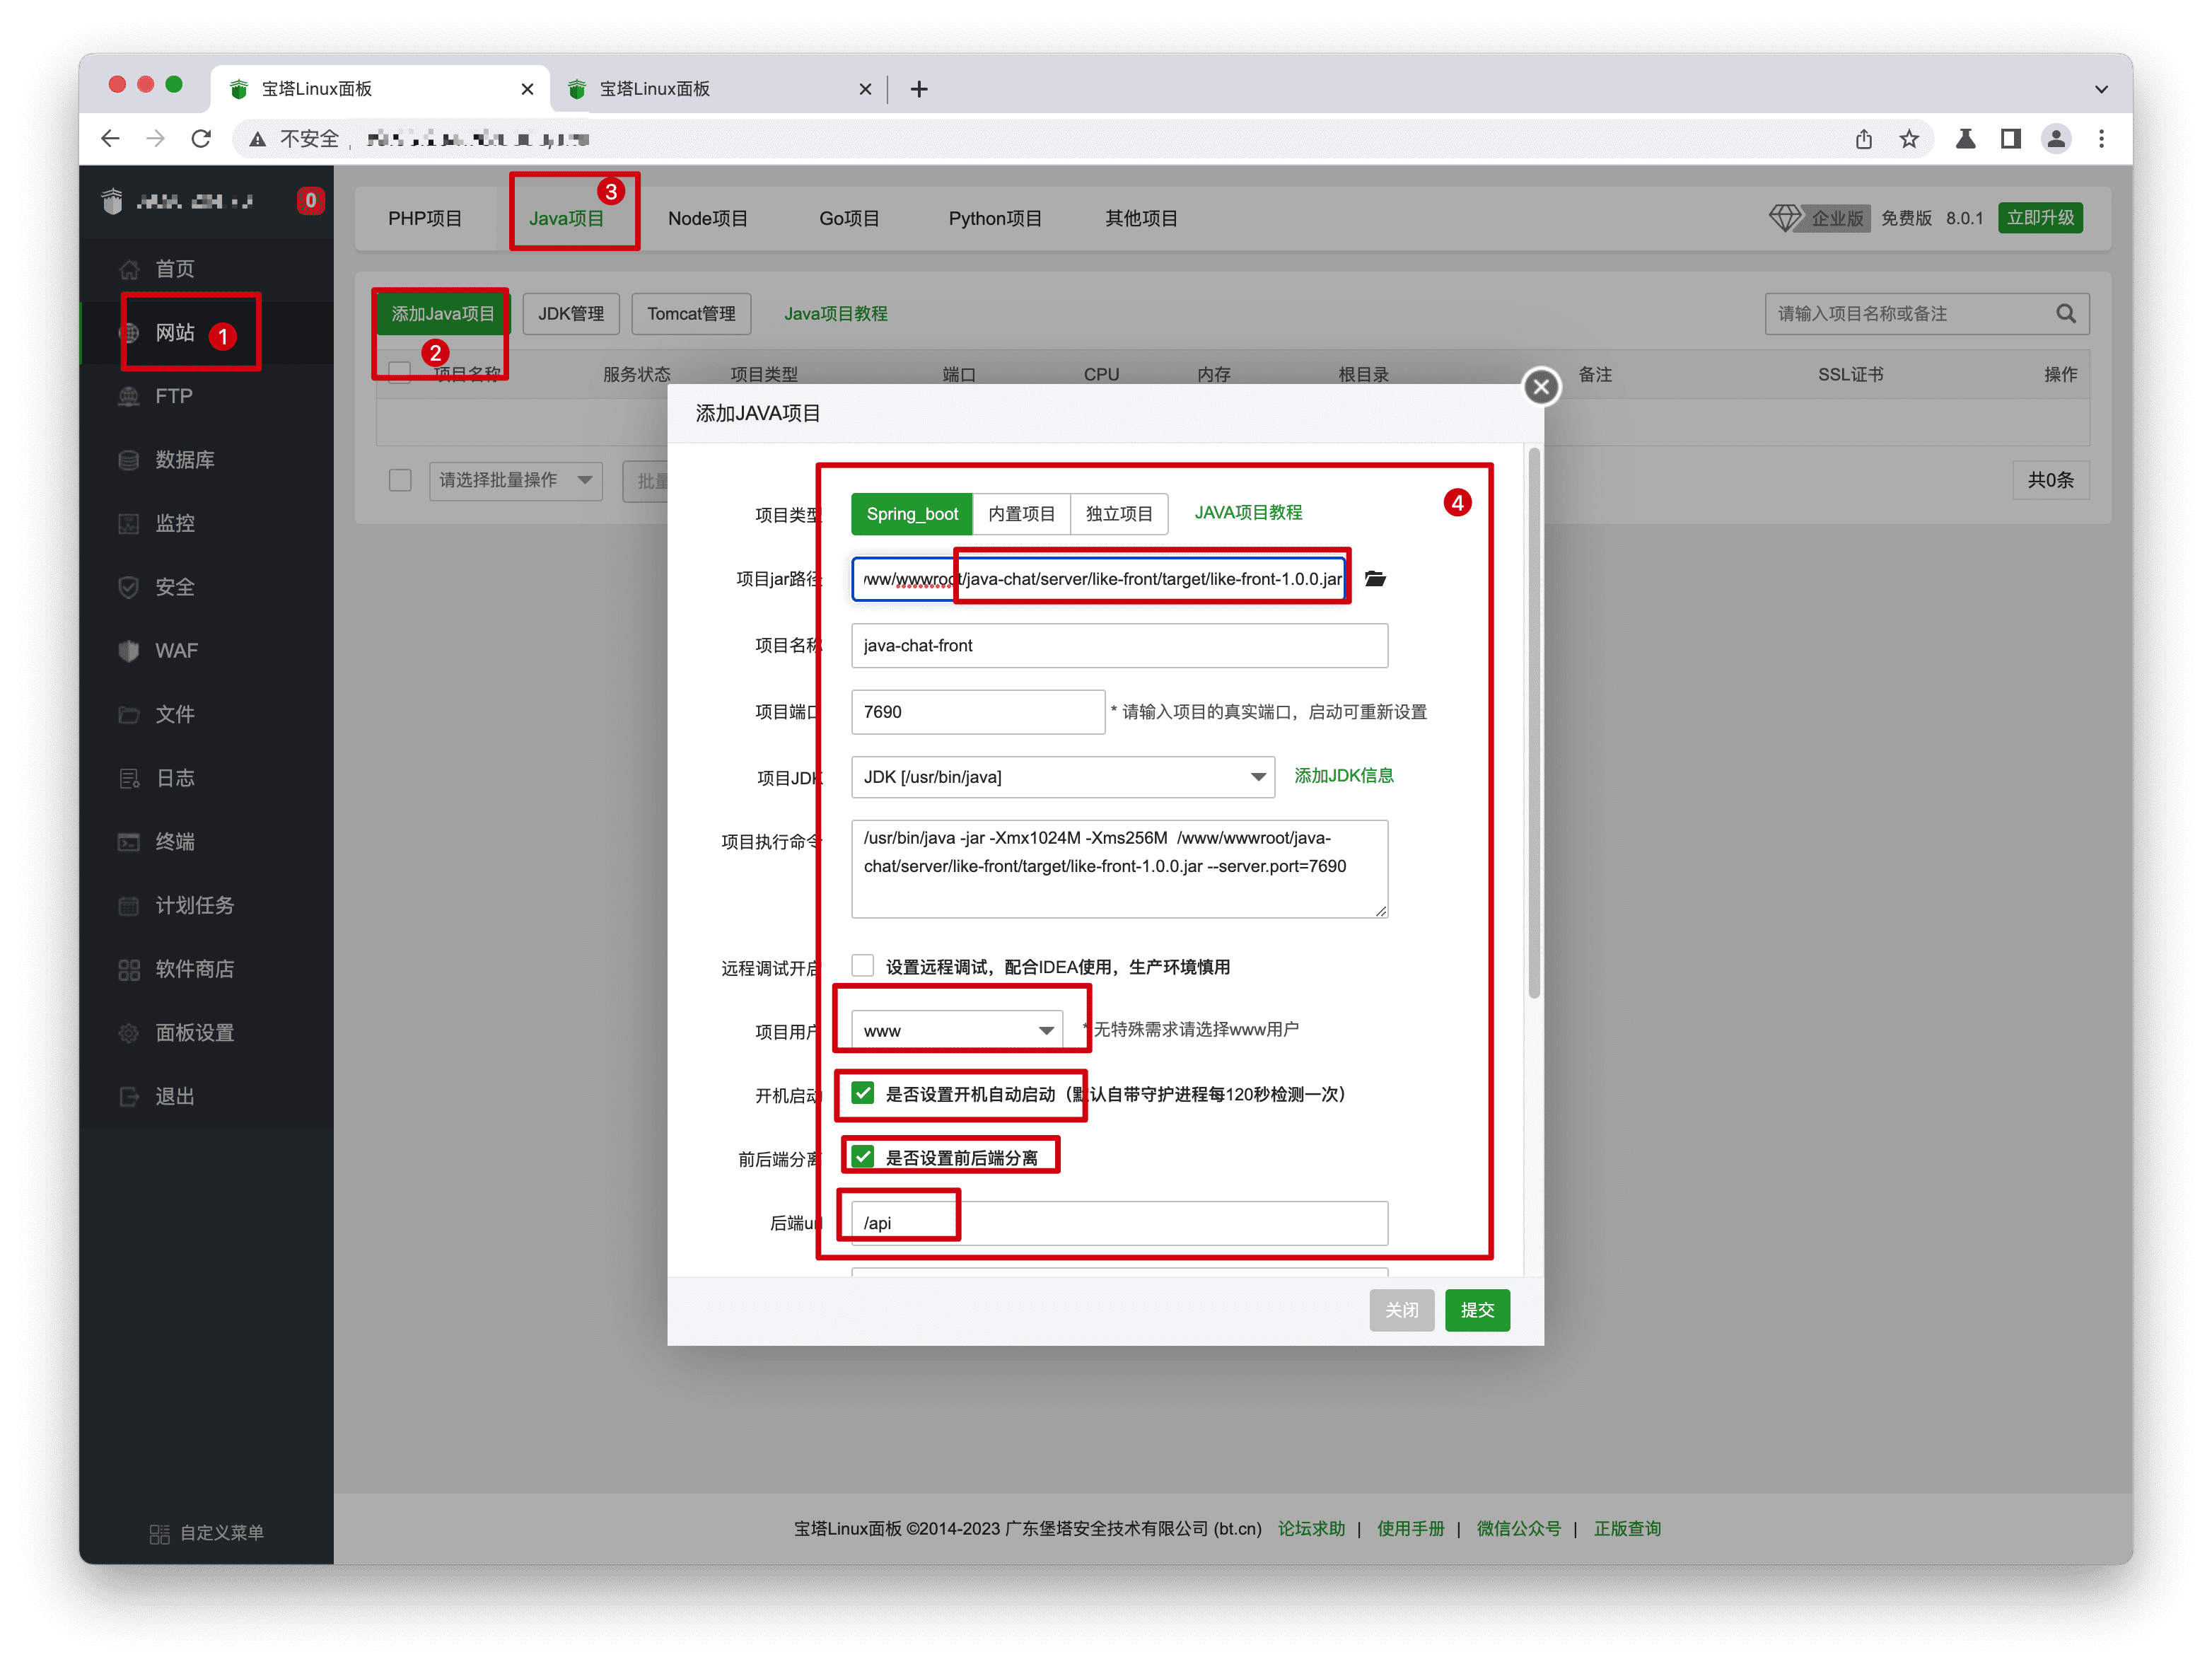Bookmark page with the star icon

1909,139
